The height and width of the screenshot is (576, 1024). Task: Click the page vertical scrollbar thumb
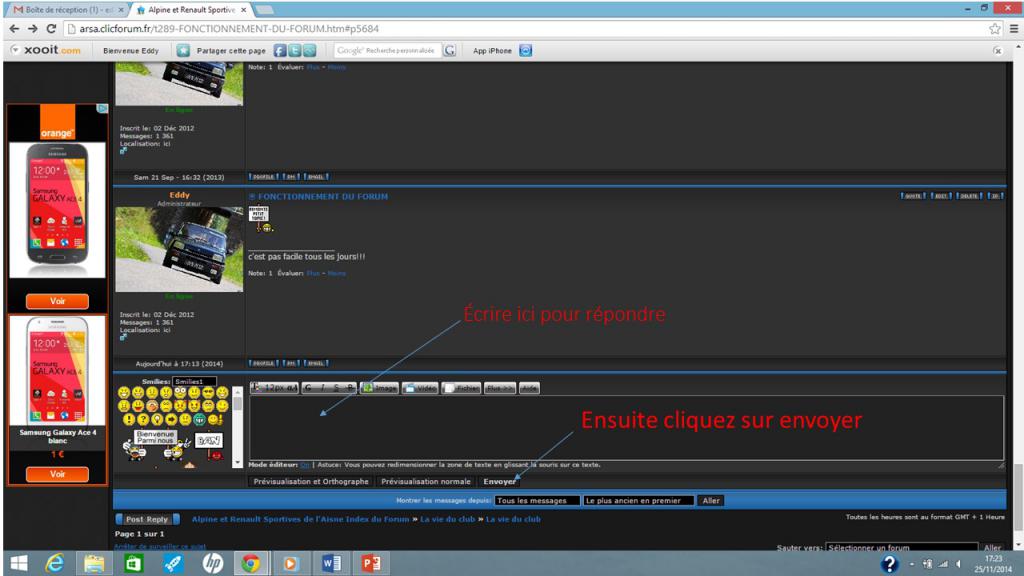coord(1018,498)
